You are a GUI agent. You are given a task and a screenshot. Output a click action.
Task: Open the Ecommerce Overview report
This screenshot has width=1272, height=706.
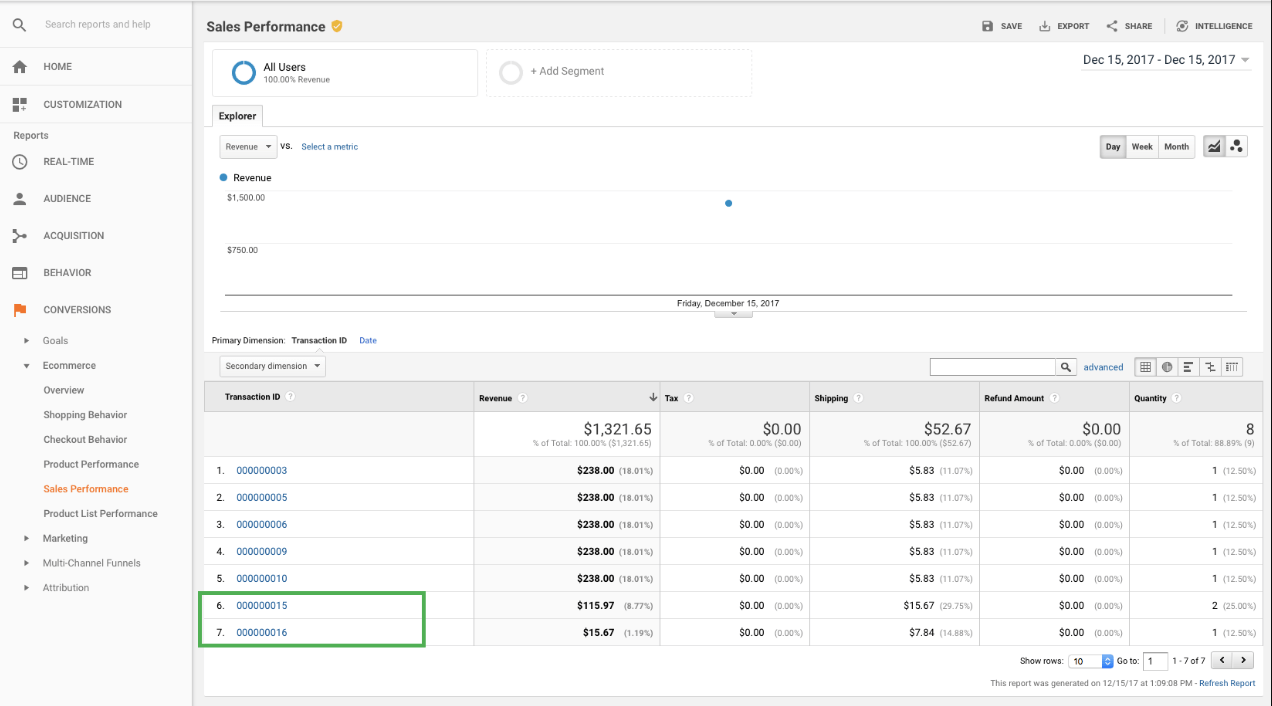click(x=64, y=391)
